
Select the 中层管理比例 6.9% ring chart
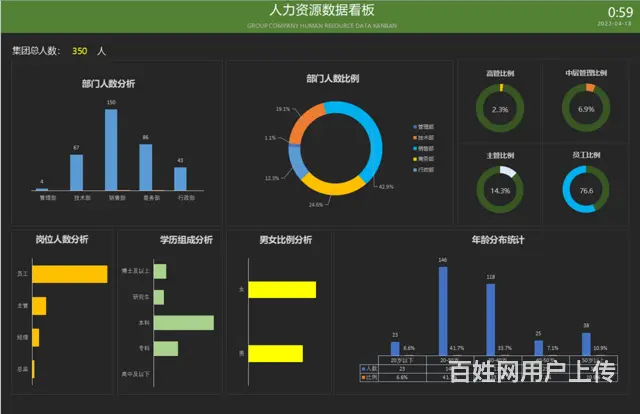click(x=586, y=108)
